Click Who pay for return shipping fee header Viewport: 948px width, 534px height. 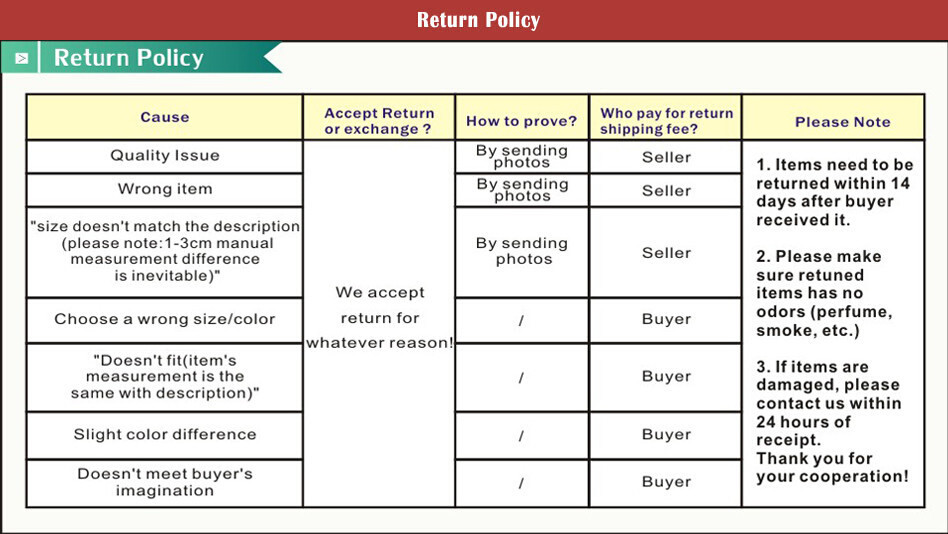666,121
